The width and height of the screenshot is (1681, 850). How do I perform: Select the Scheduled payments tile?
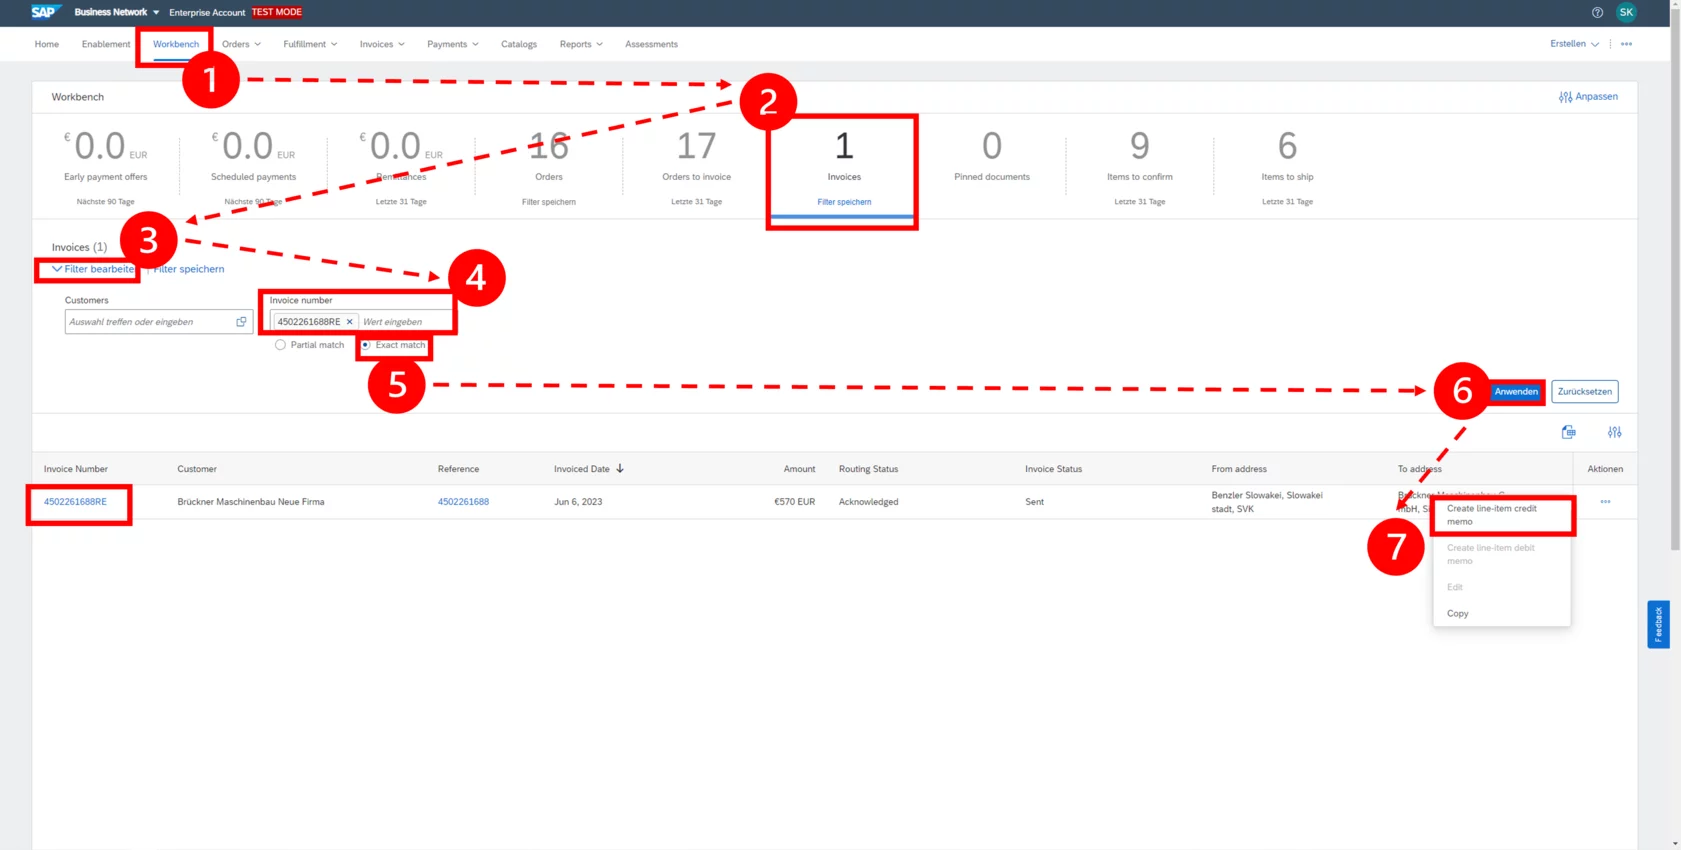pos(253,167)
